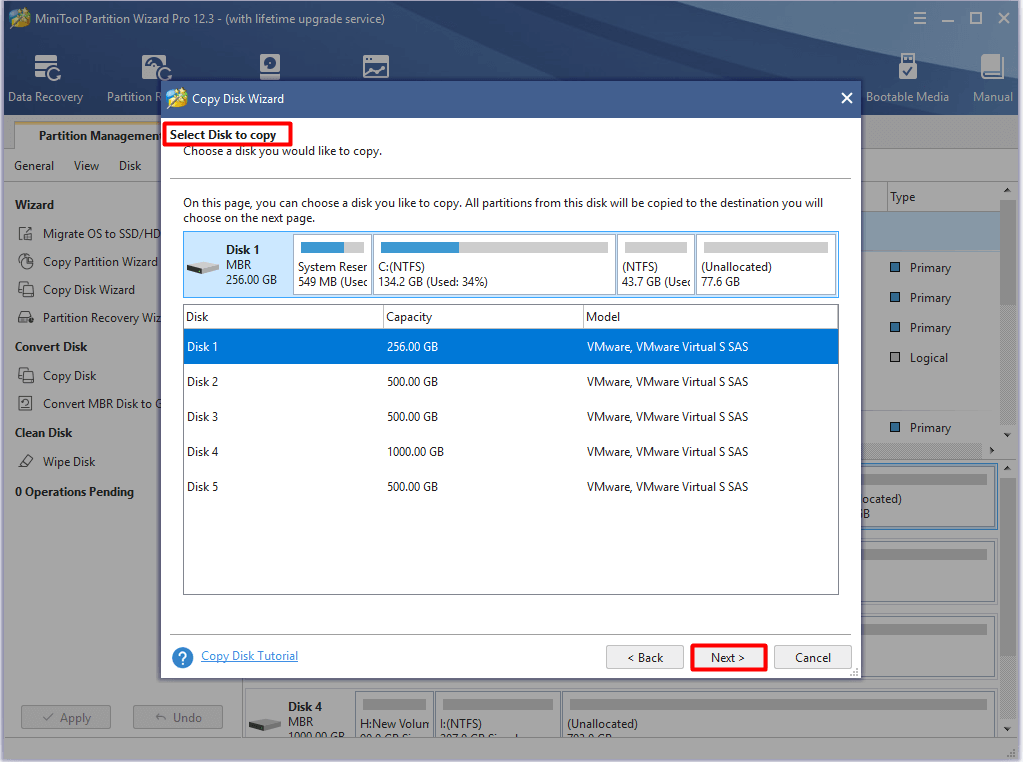1023x762 pixels.
Task: Click the Undo button
Action: tap(178, 718)
